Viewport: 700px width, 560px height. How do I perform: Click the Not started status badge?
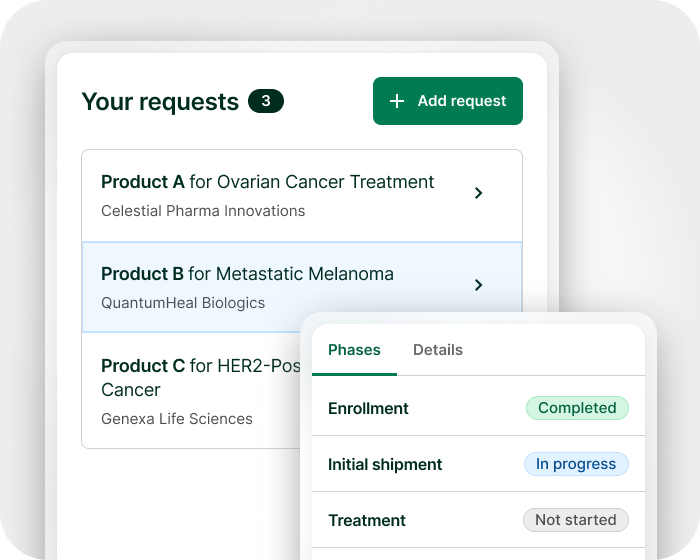pos(576,520)
